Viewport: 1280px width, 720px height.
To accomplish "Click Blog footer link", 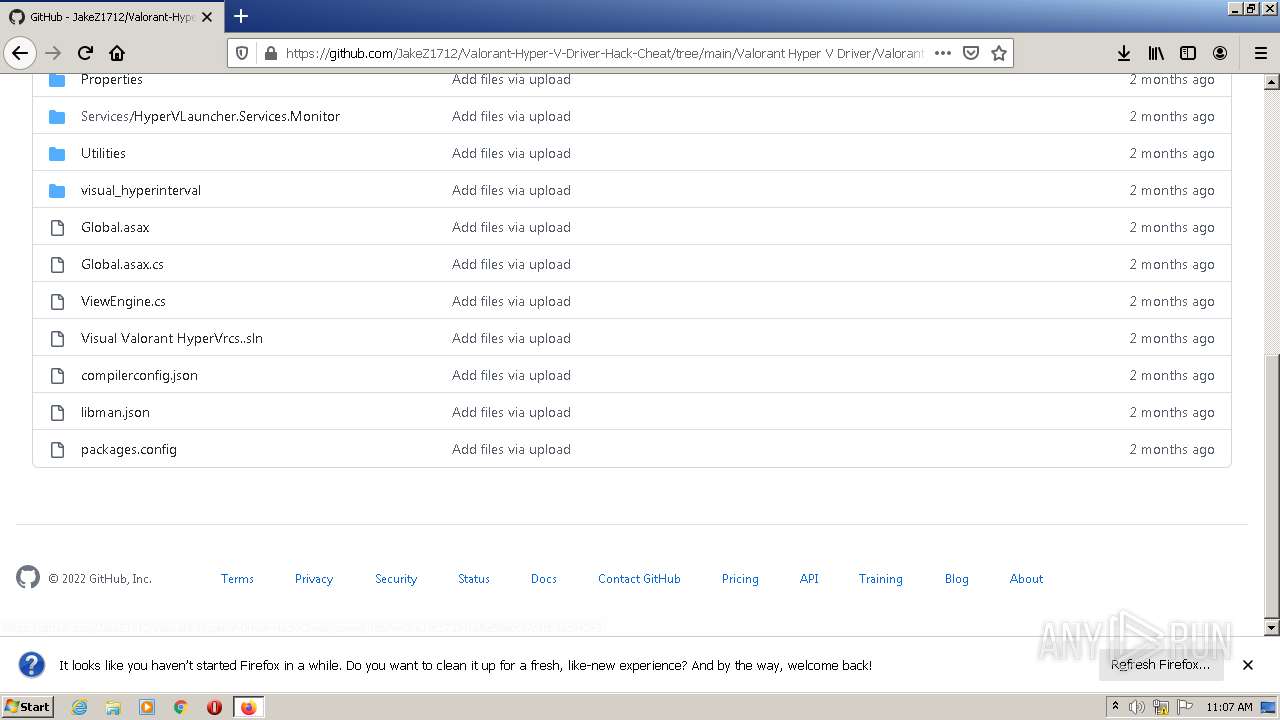I will (x=956, y=578).
